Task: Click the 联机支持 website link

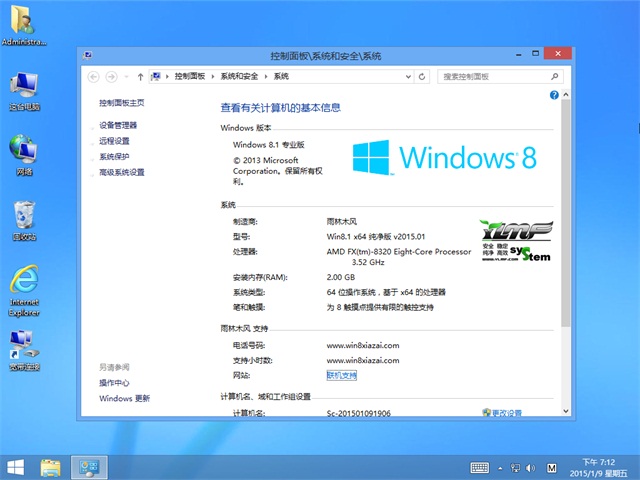Action: pos(341,375)
